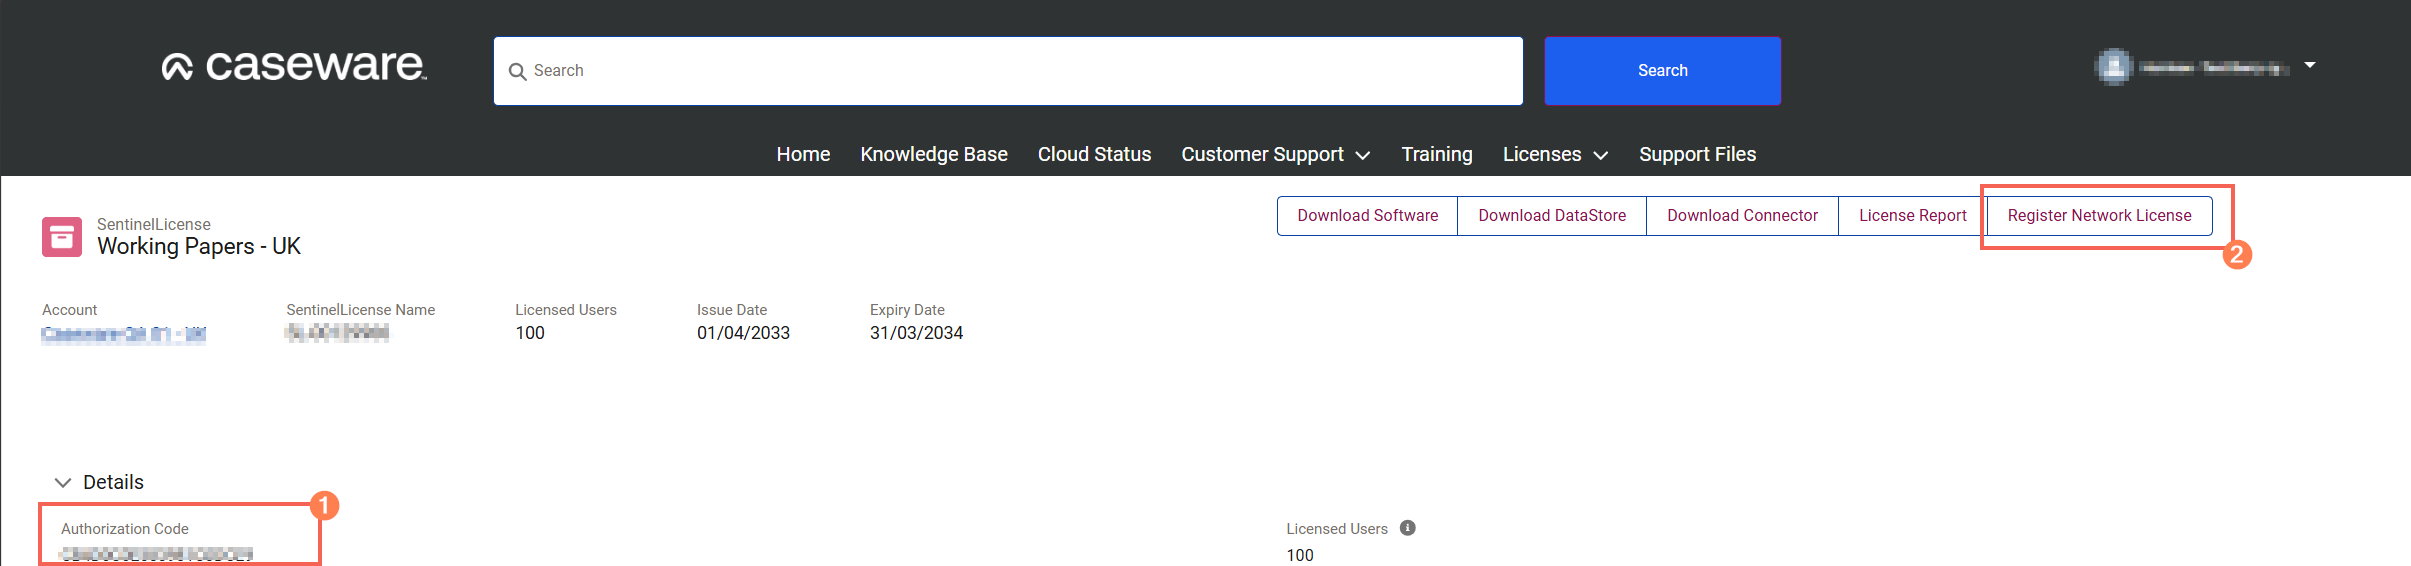
Task: Open the Training page
Action: coord(1437,154)
